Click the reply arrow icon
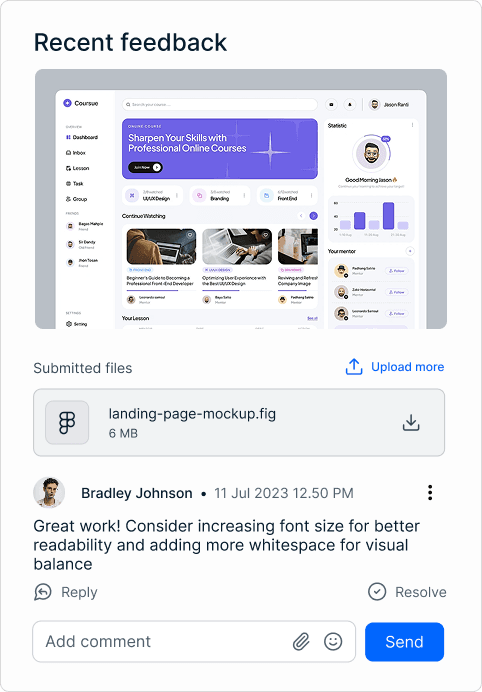The width and height of the screenshot is (482, 692). click(x=43, y=592)
